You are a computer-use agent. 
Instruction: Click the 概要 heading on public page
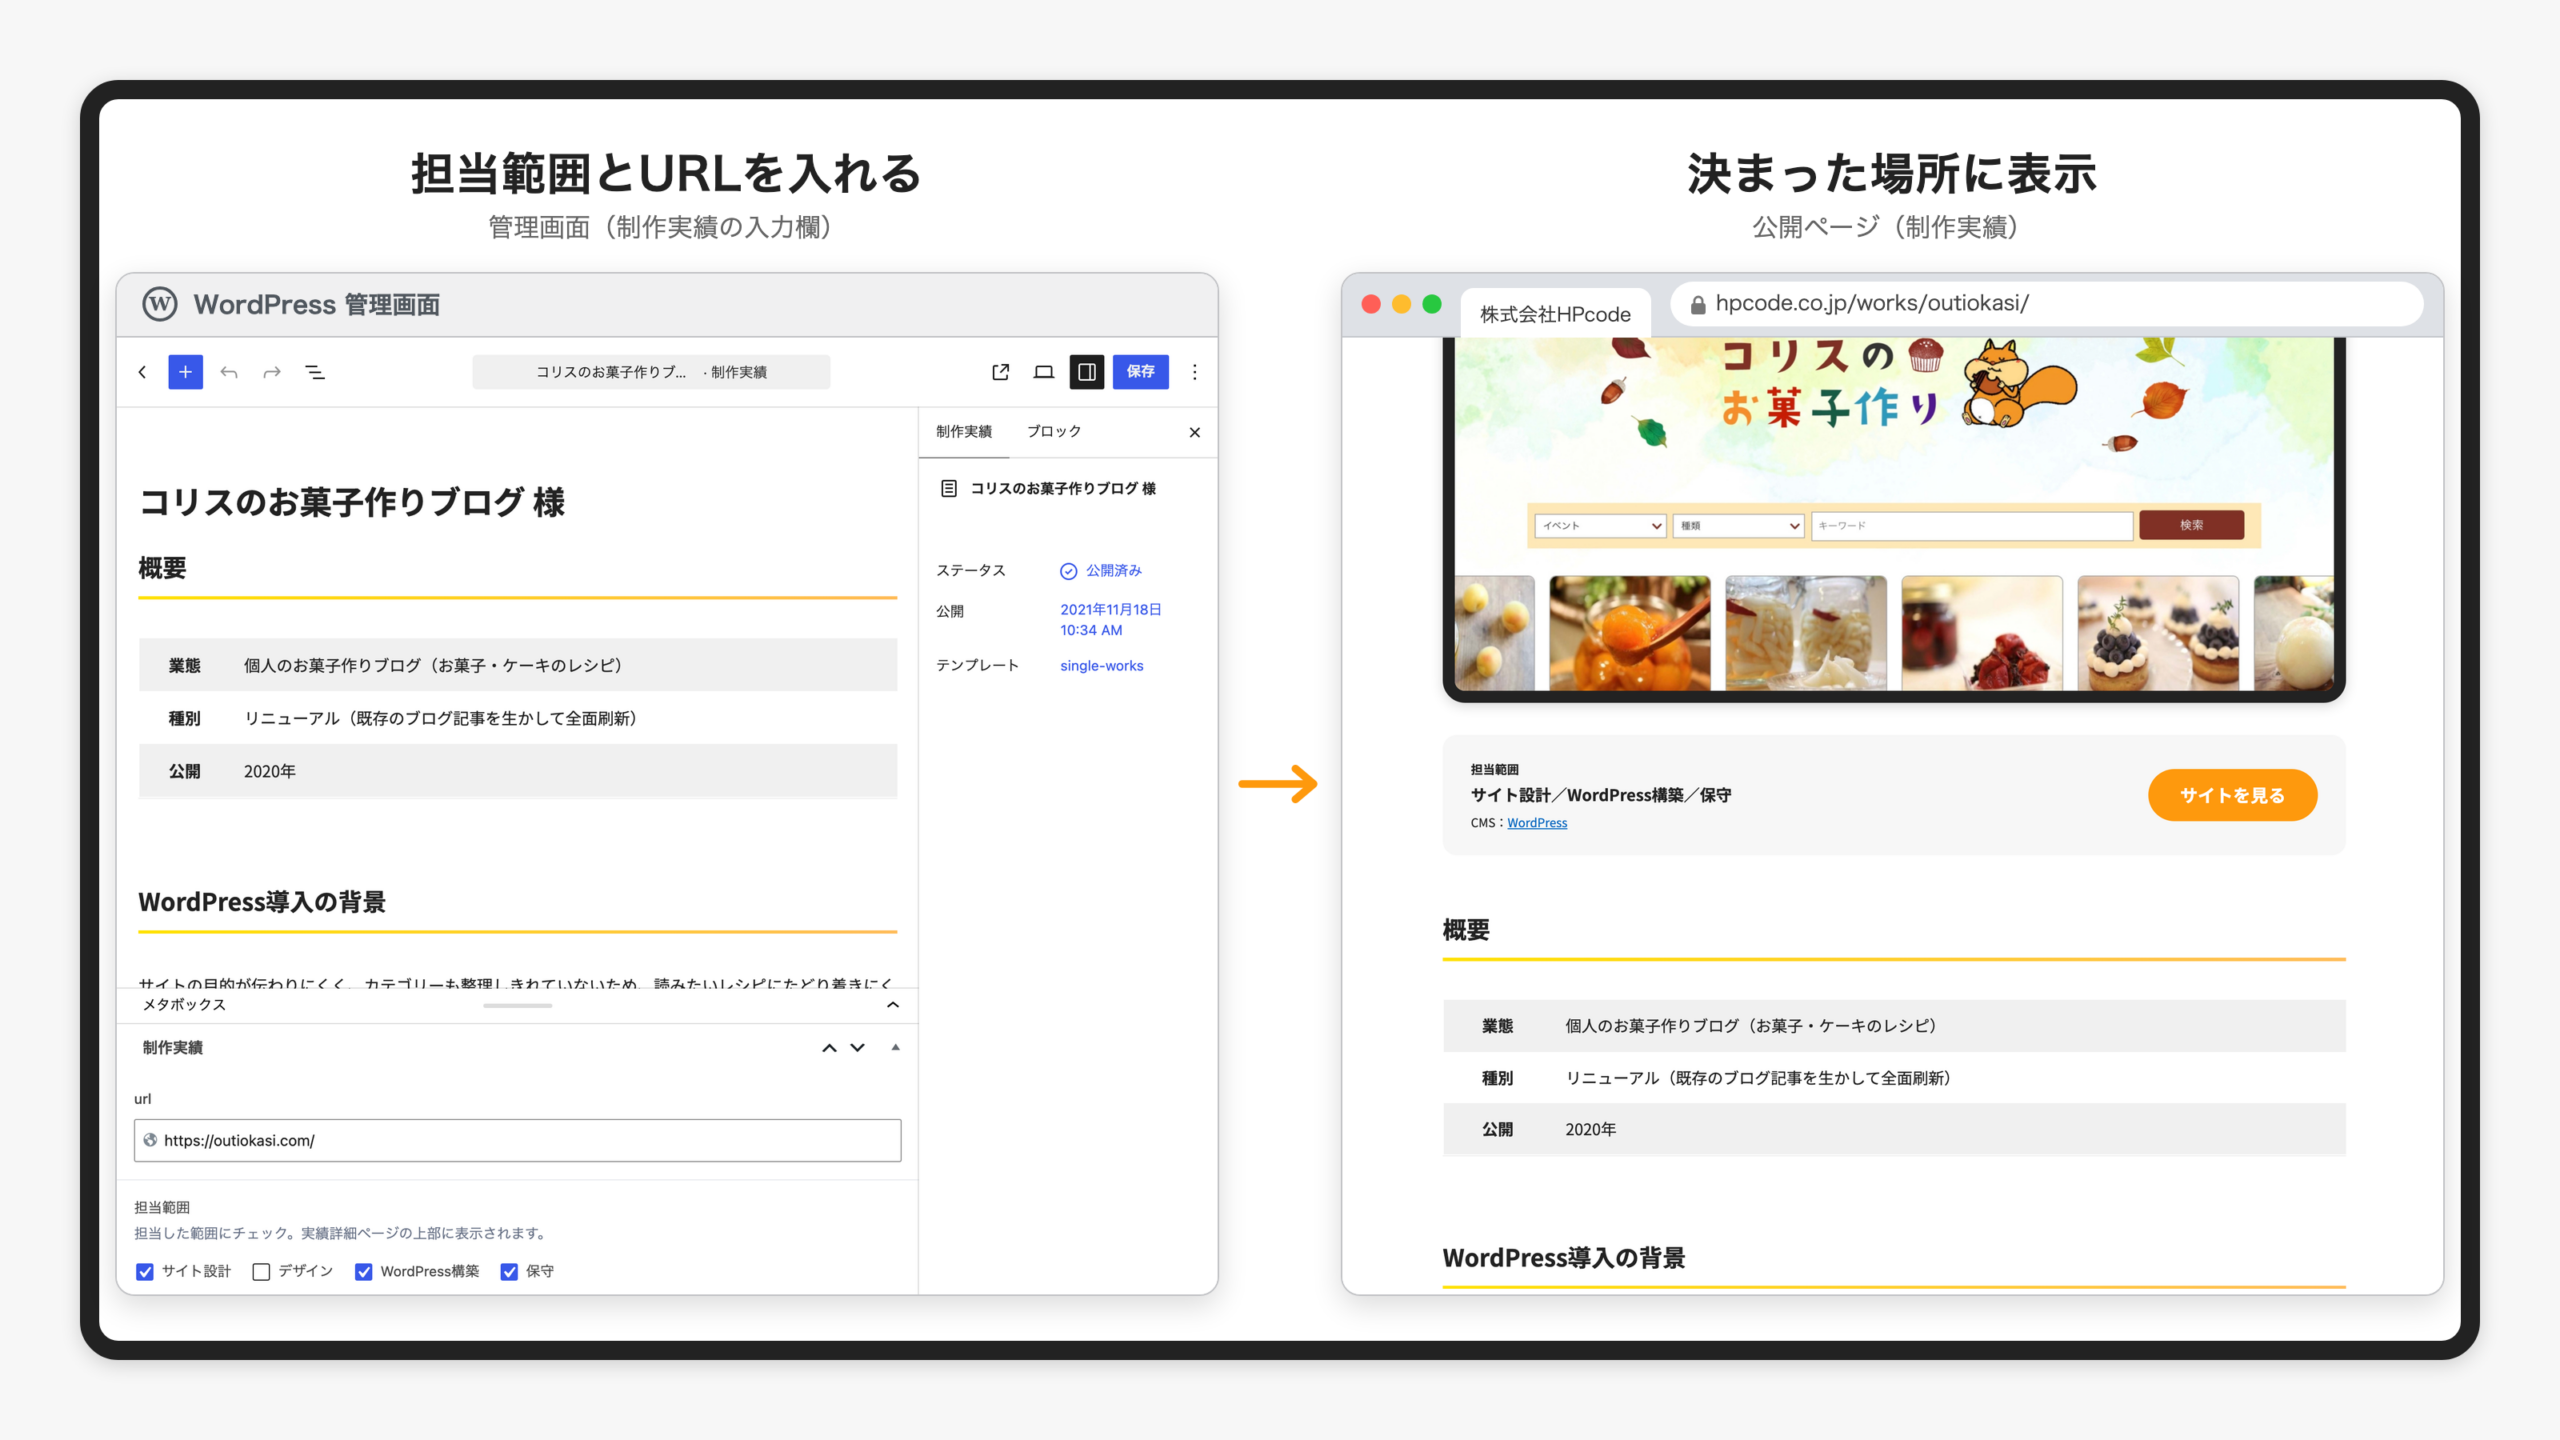point(1466,930)
